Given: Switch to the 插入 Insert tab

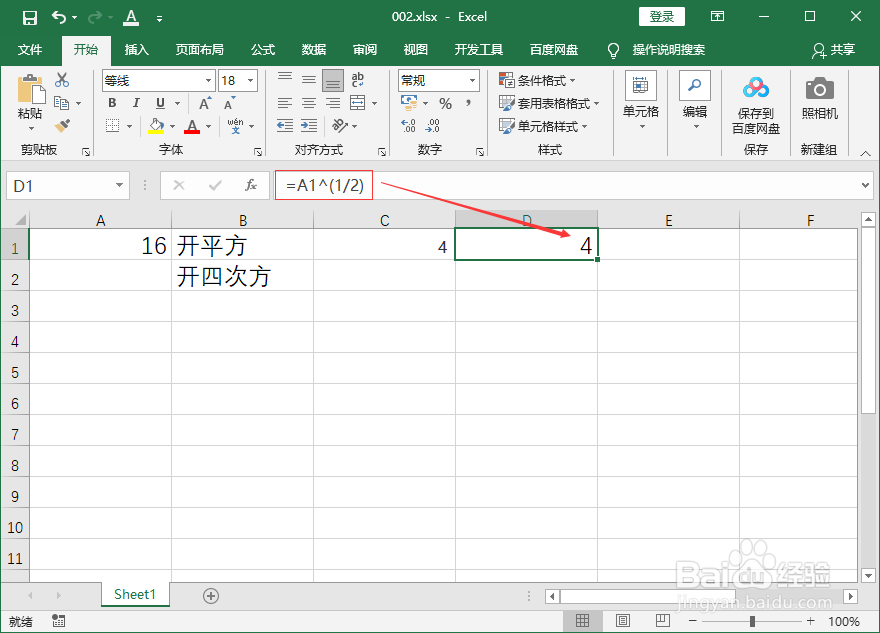Looking at the screenshot, I should point(136,50).
